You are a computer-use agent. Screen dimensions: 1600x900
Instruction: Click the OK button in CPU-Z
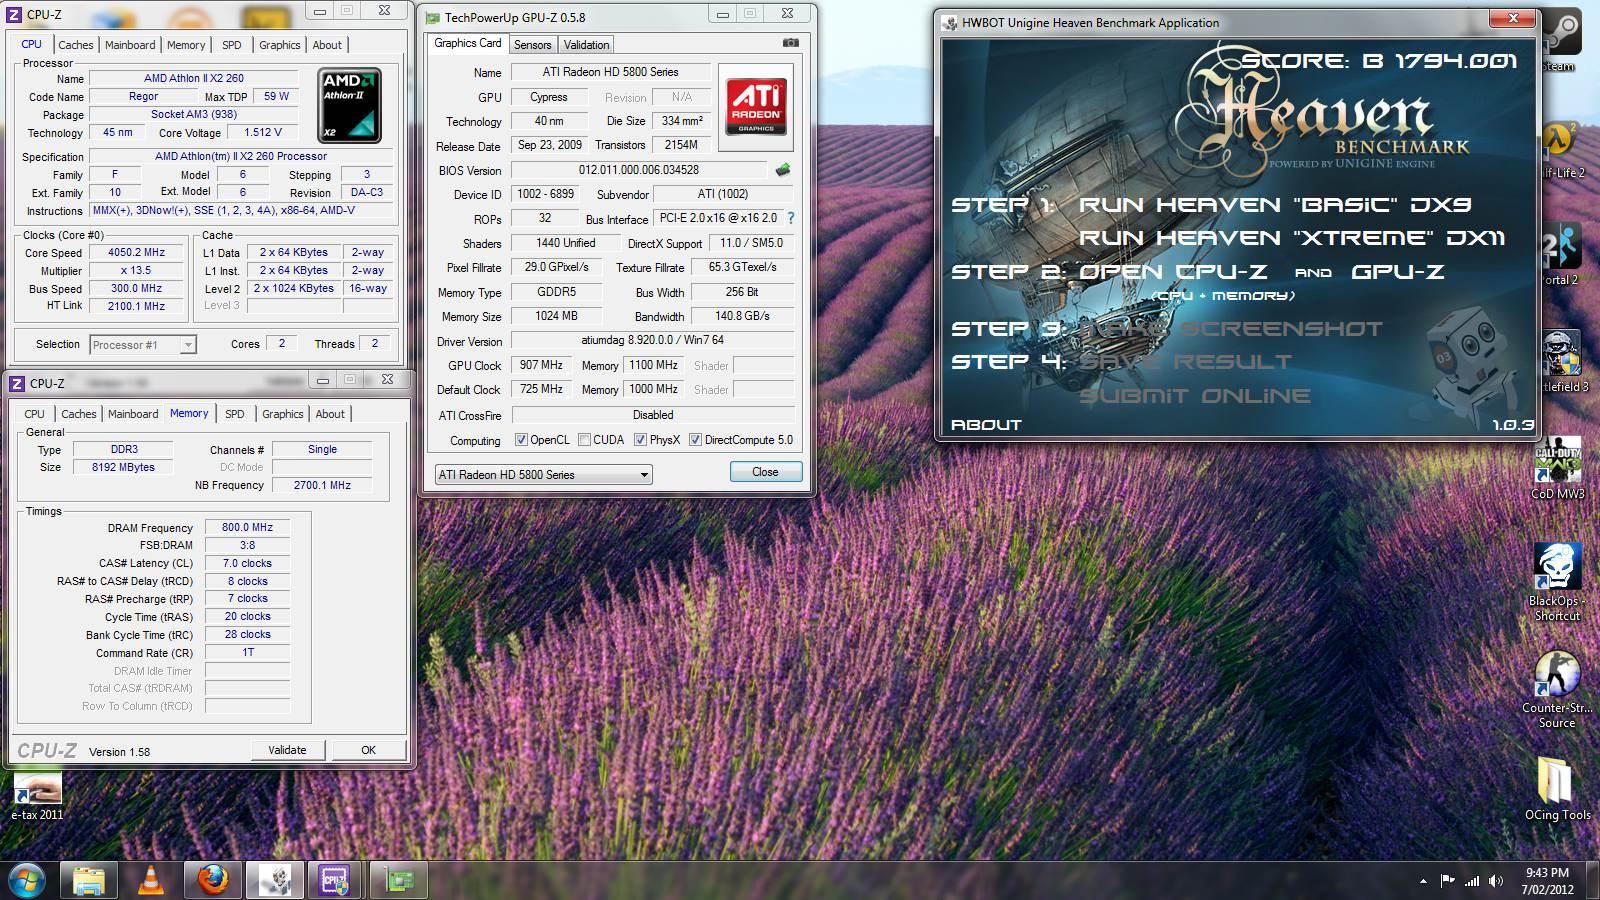tap(368, 750)
